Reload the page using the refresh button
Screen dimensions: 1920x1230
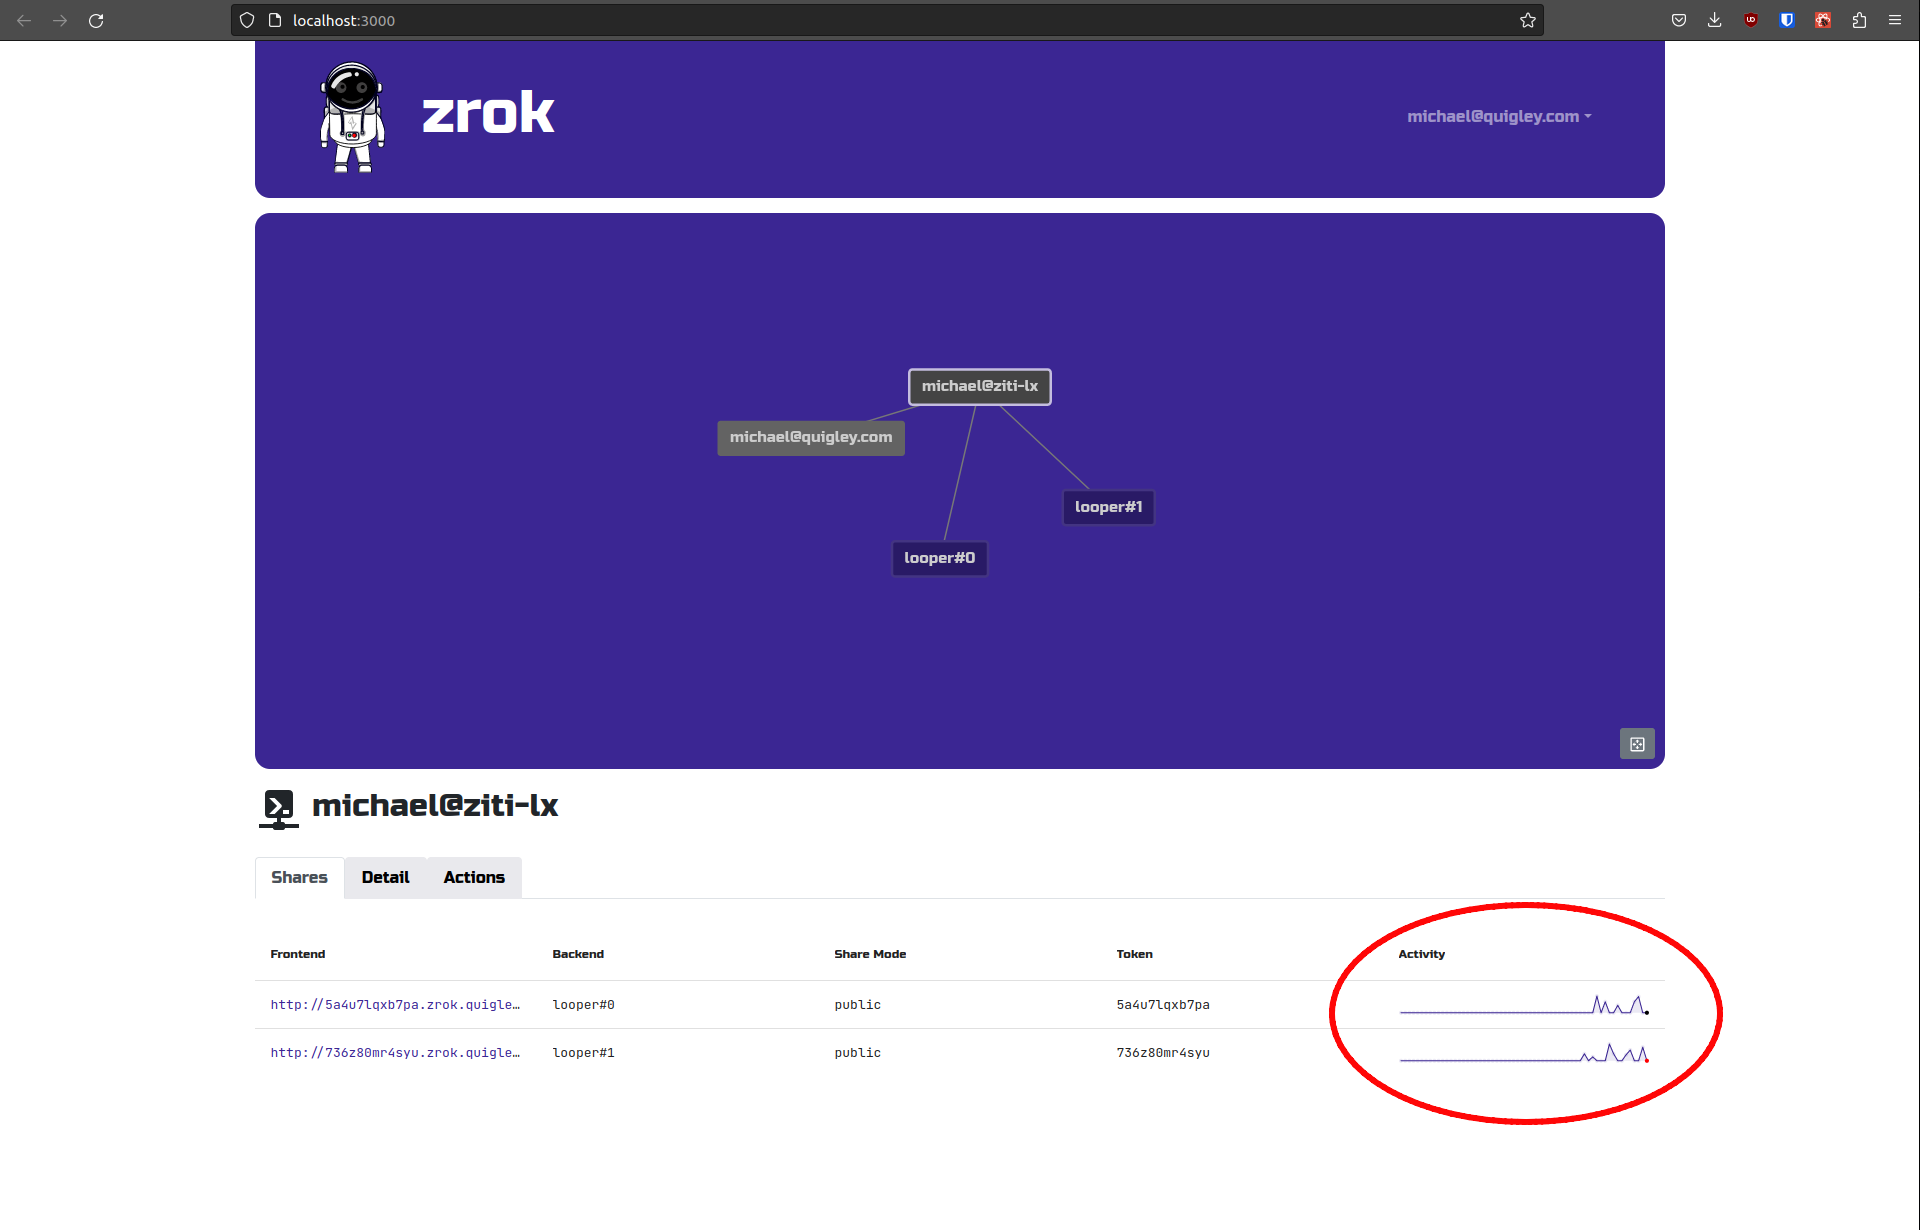click(96, 20)
